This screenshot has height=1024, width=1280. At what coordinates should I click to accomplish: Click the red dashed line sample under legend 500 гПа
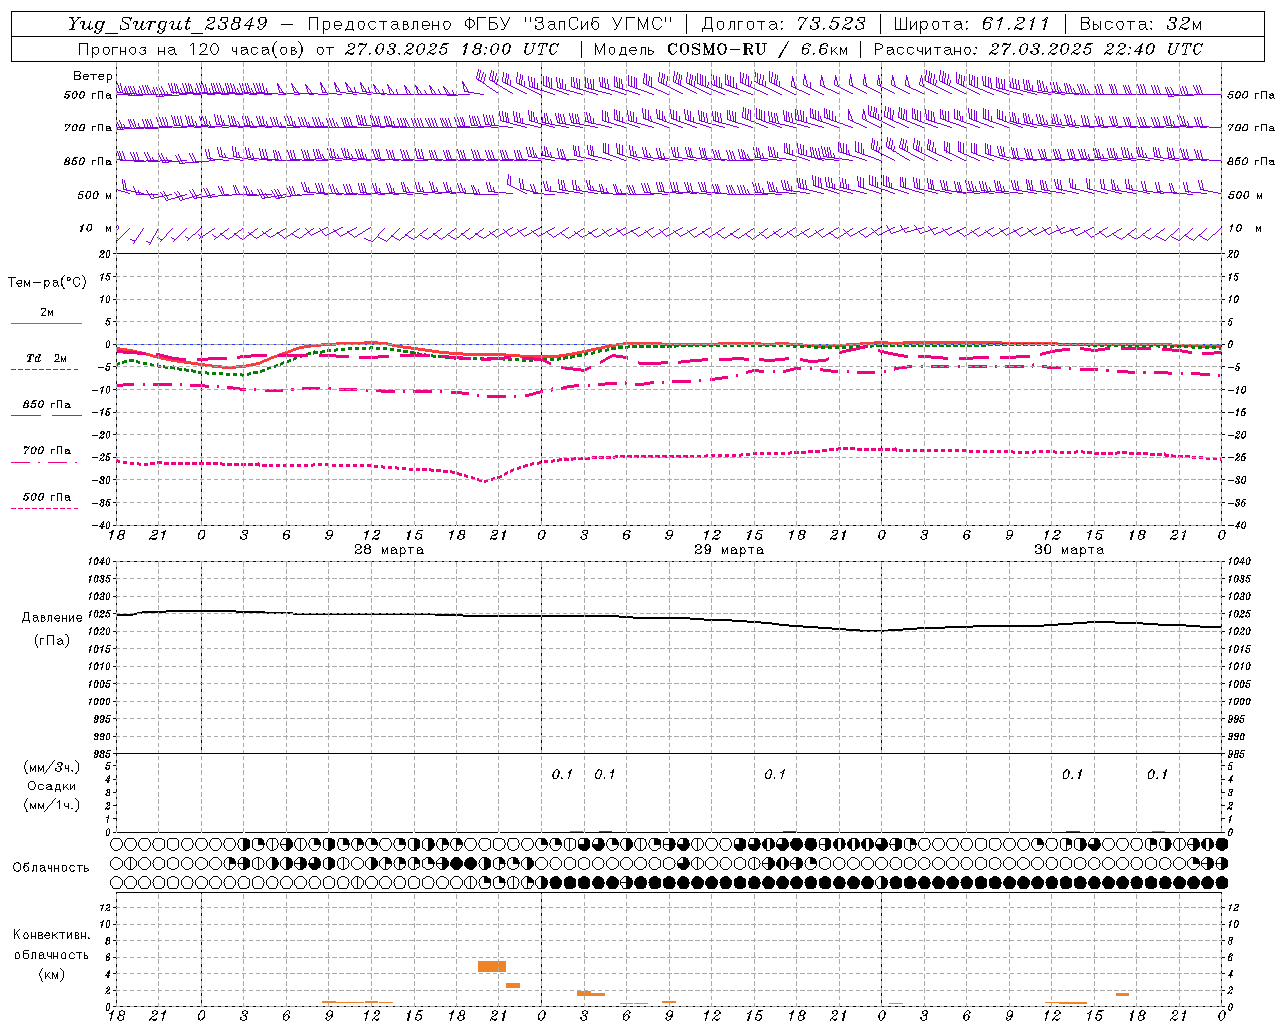(45, 508)
